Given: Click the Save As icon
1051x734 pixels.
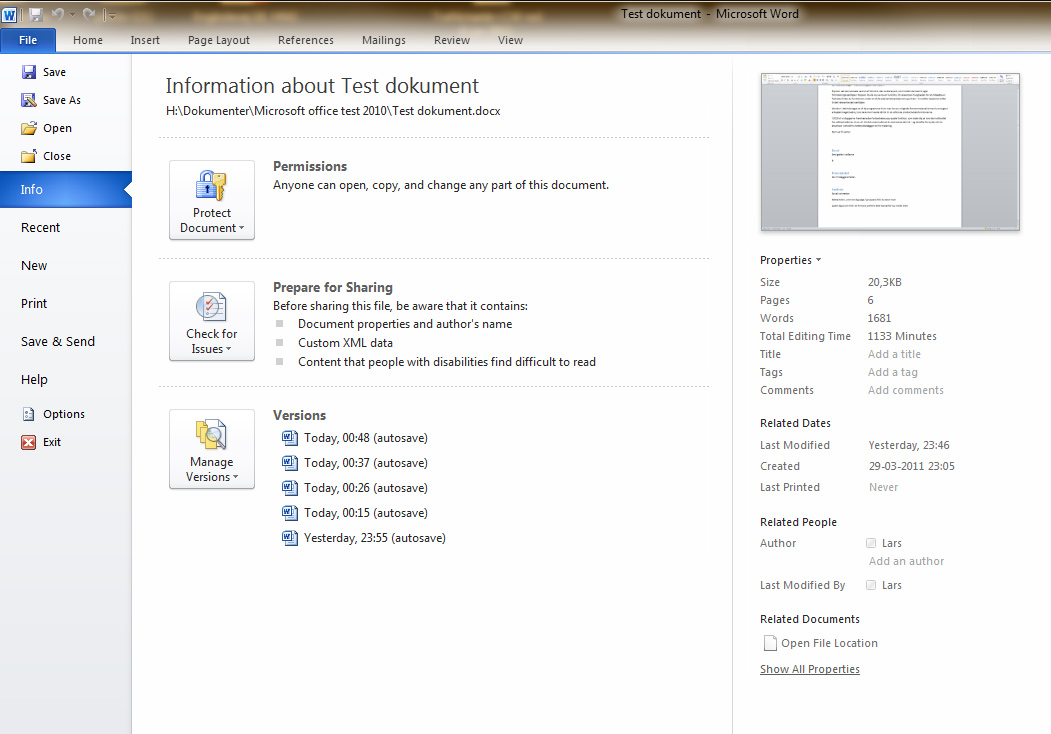Looking at the screenshot, I should 29,100.
